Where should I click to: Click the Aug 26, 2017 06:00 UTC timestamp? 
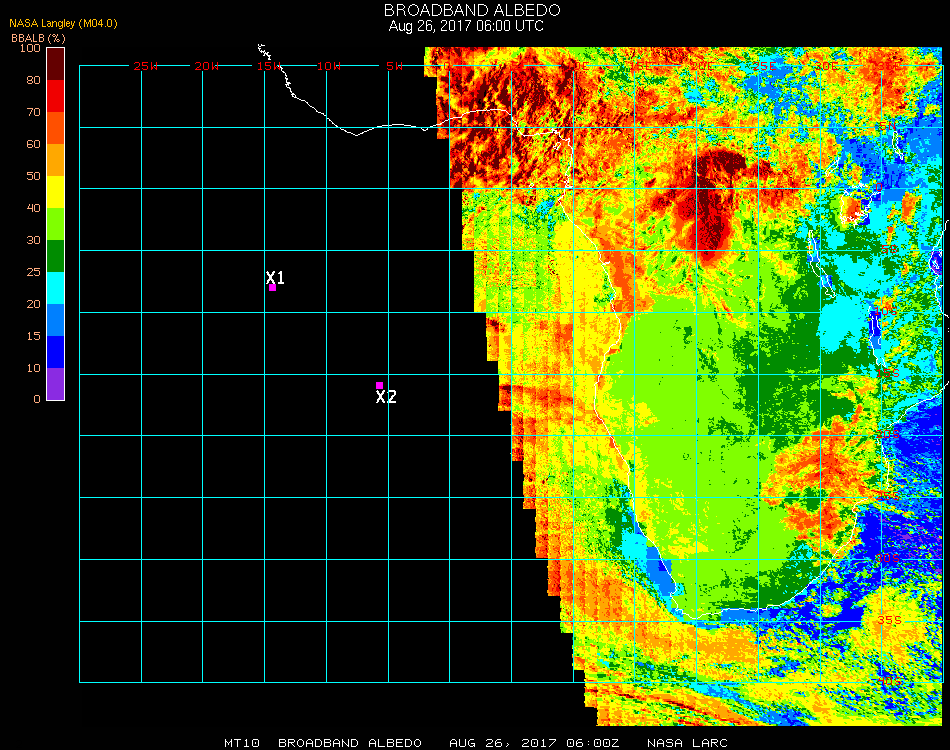click(x=466, y=26)
